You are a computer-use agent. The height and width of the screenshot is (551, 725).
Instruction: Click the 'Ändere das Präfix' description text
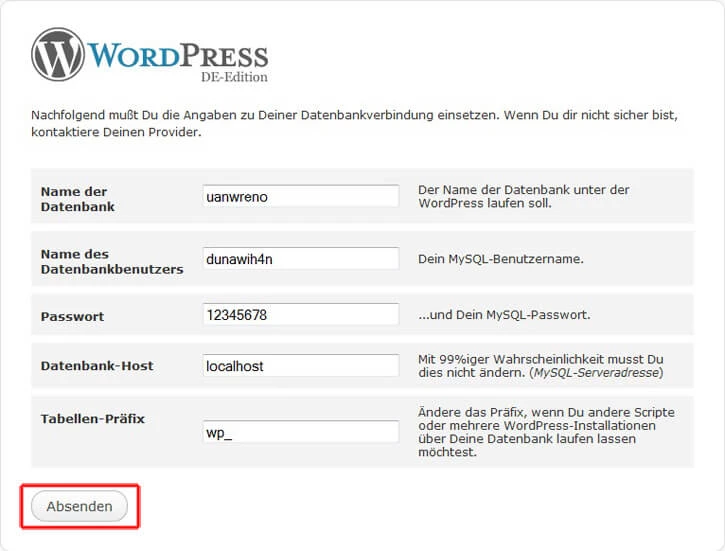pyautogui.click(x=545, y=412)
